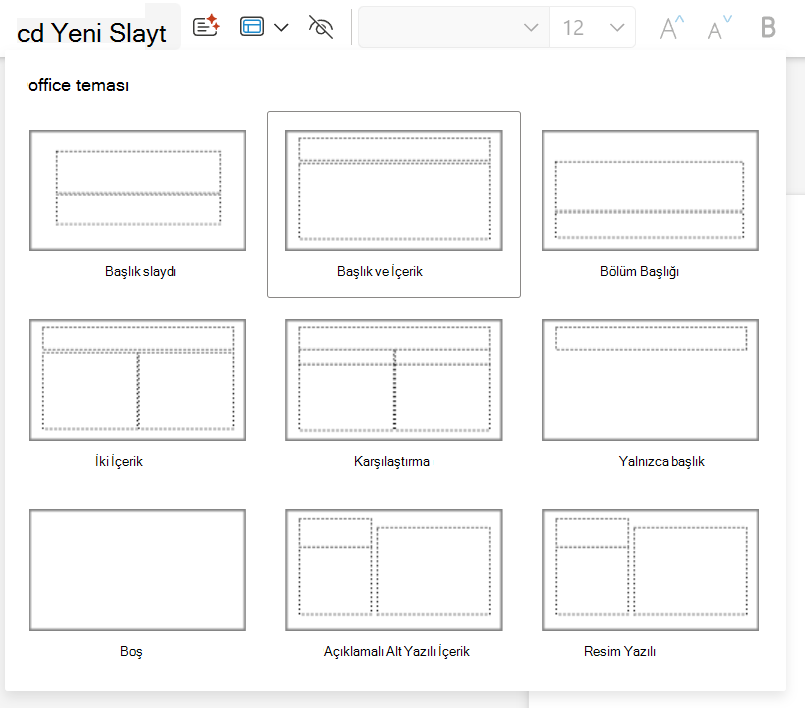Click Açıklamalı Alt Yazılı İçerik label text
This screenshot has width=805, height=708.
pyautogui.click(x=396, y=651)
